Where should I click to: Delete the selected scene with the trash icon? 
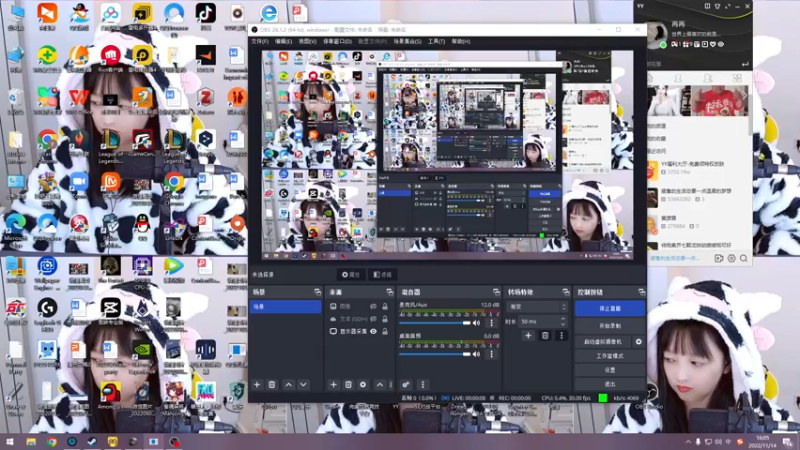(272, 385)
